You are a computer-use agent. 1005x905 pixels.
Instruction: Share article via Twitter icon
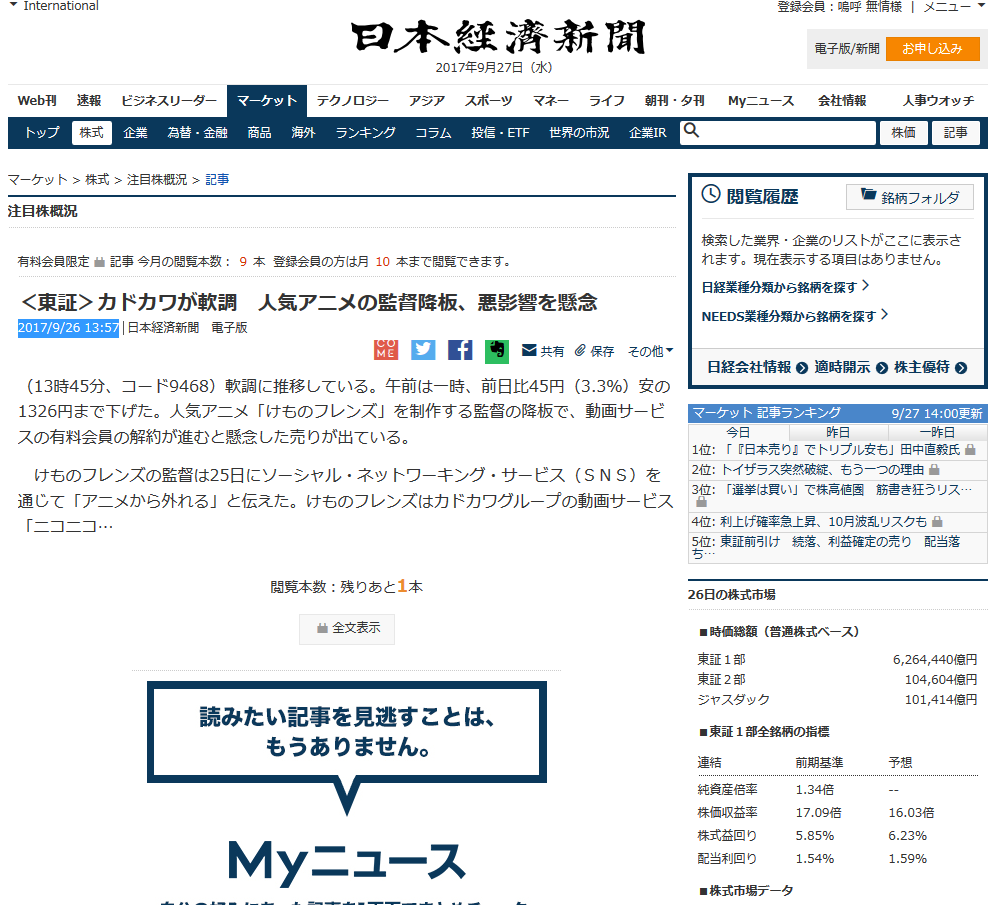coord(423,350)
